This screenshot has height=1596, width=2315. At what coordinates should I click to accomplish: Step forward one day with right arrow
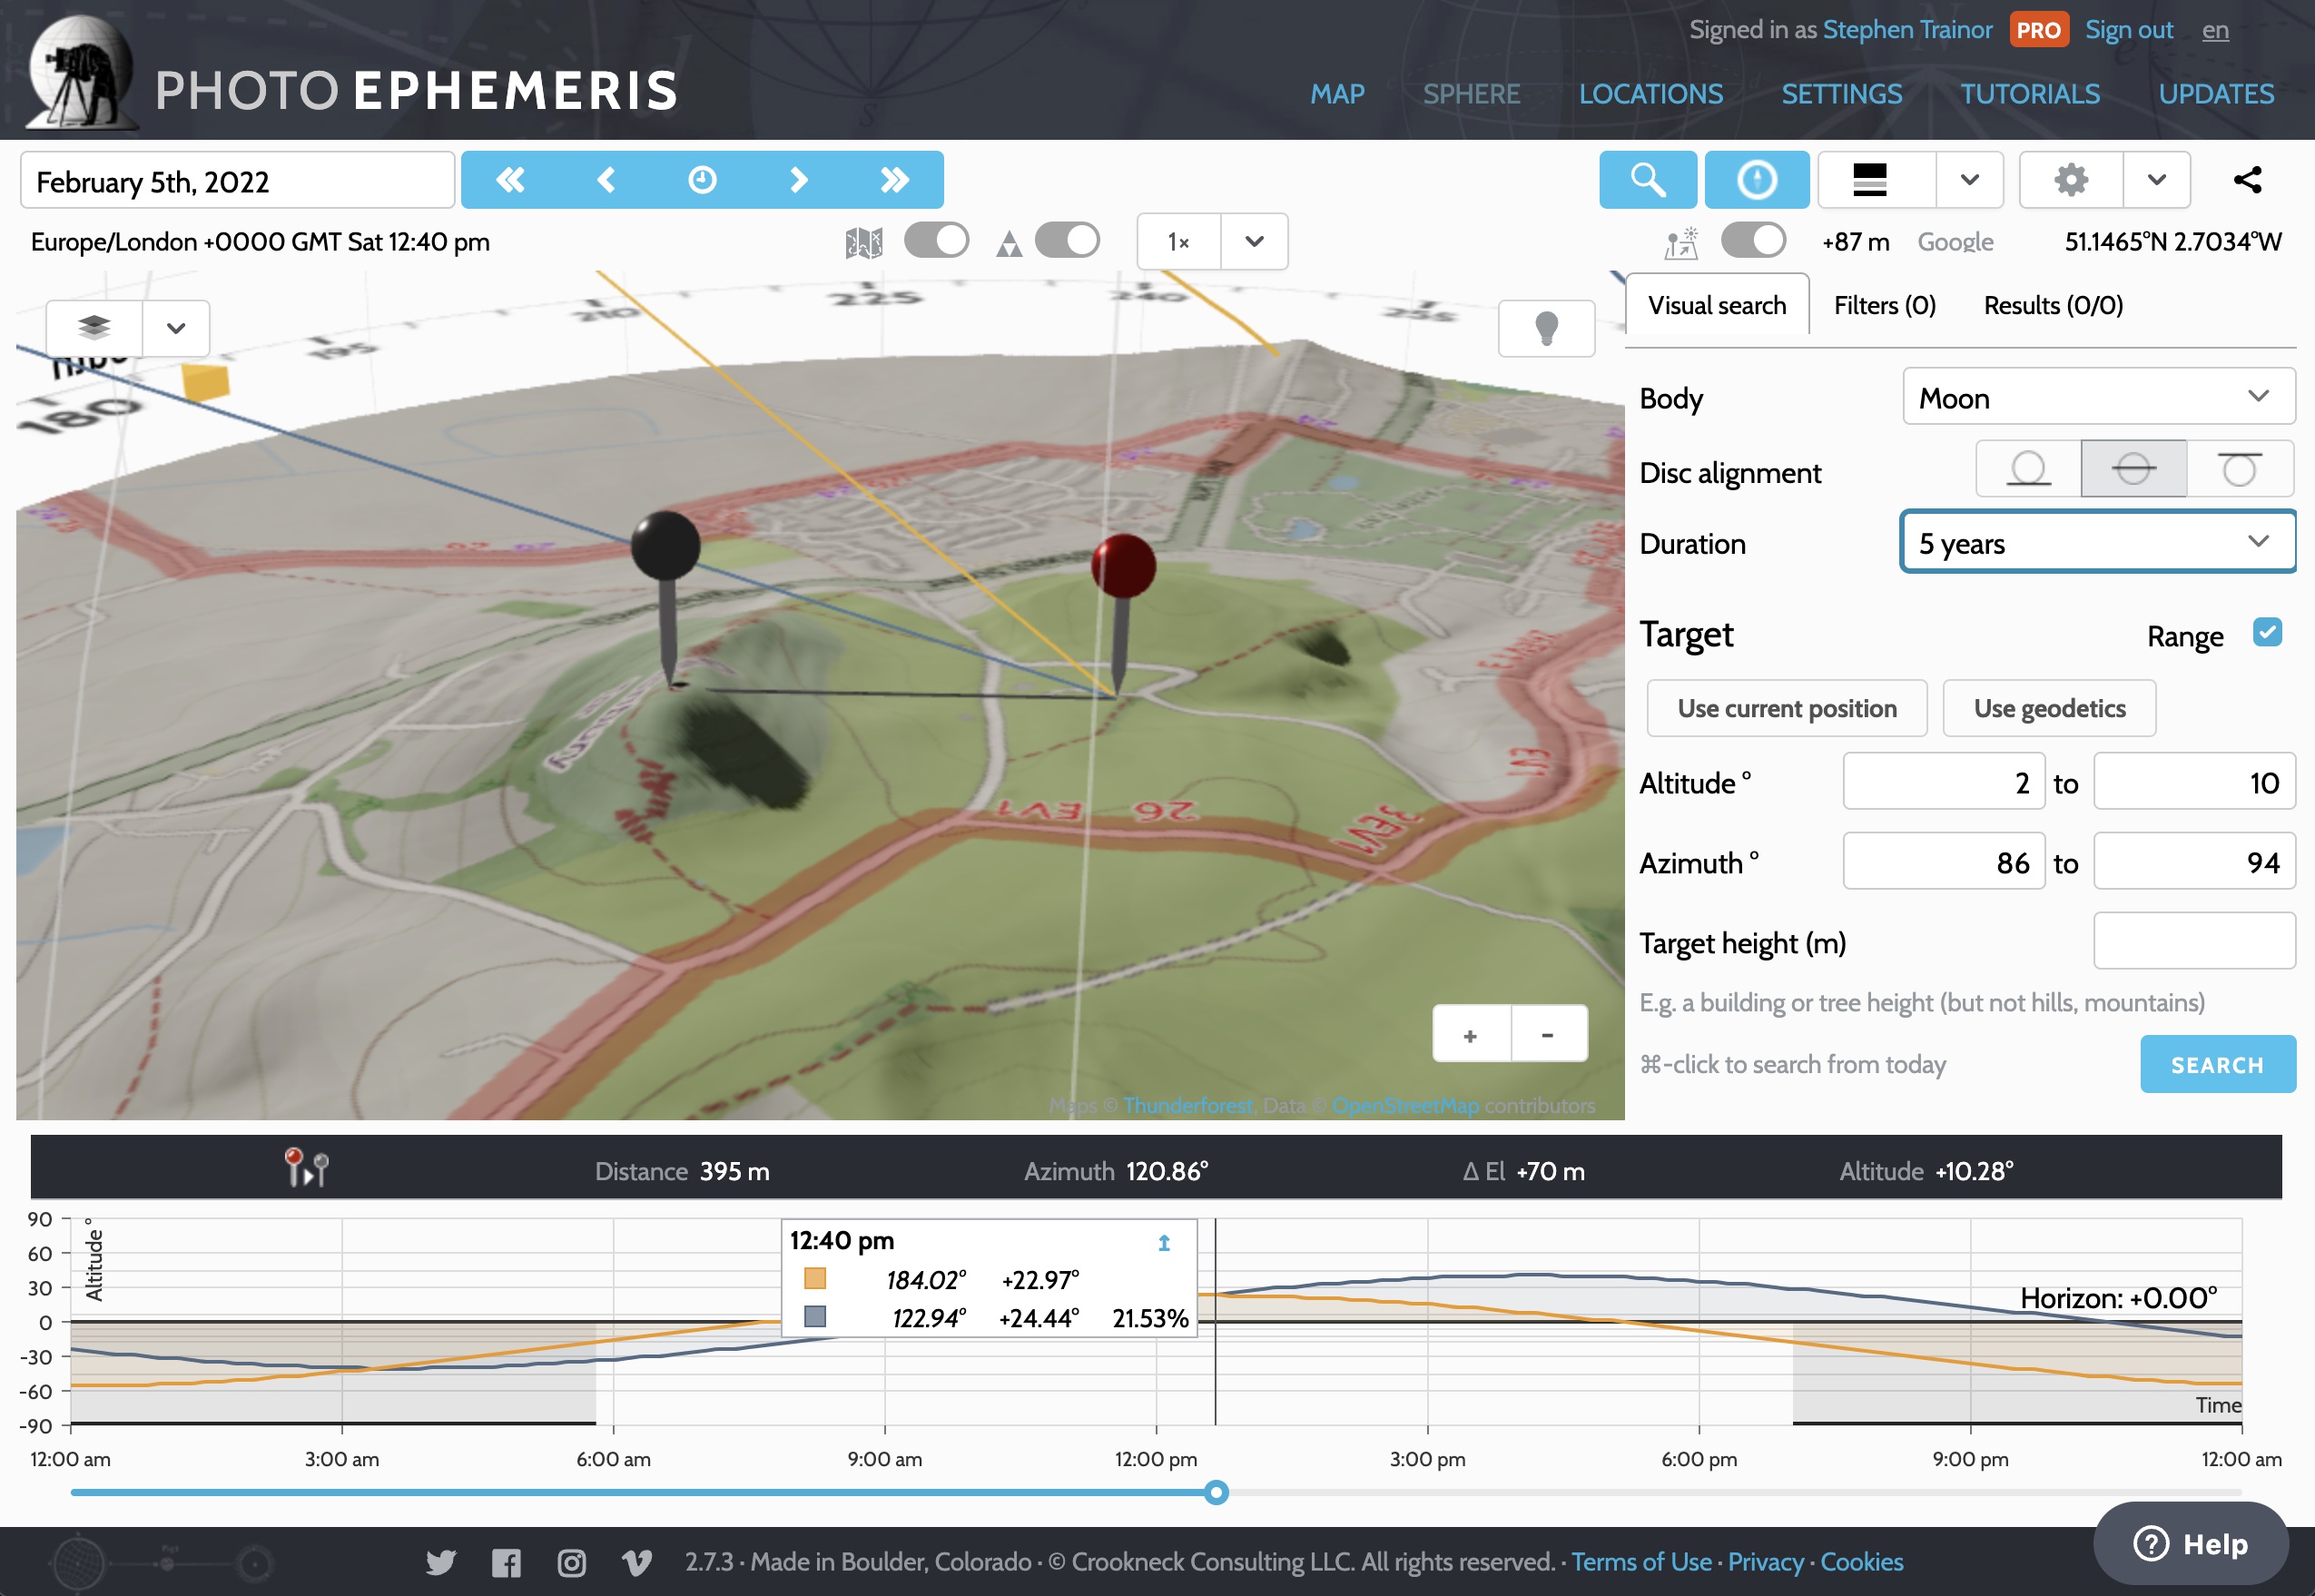coord(798,180)
